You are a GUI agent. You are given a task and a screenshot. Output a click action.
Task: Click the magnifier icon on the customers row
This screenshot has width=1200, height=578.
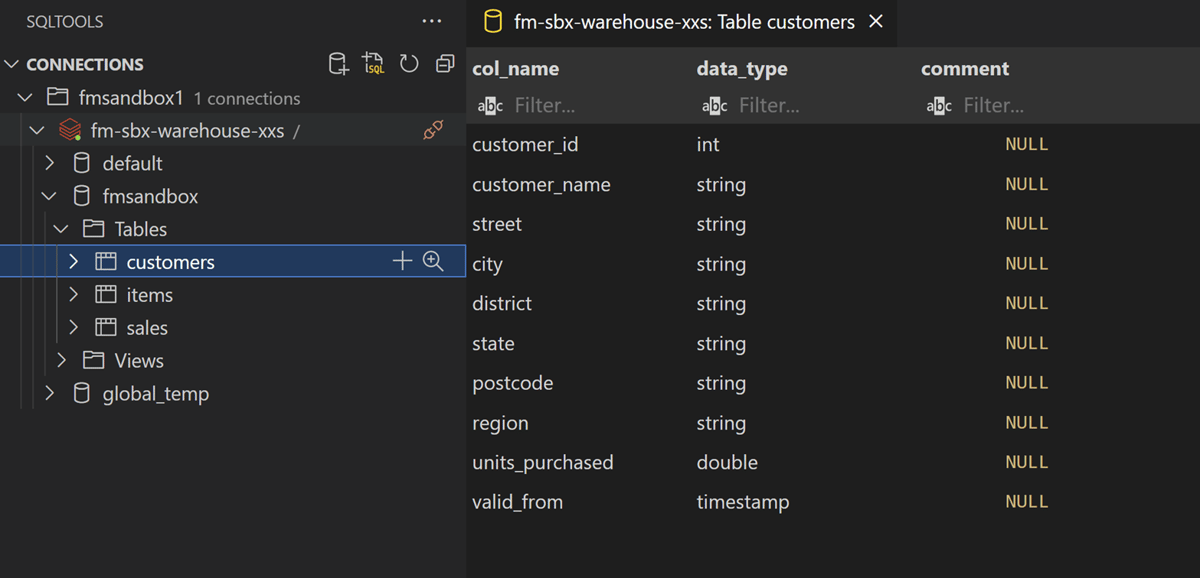coord(433,261)
